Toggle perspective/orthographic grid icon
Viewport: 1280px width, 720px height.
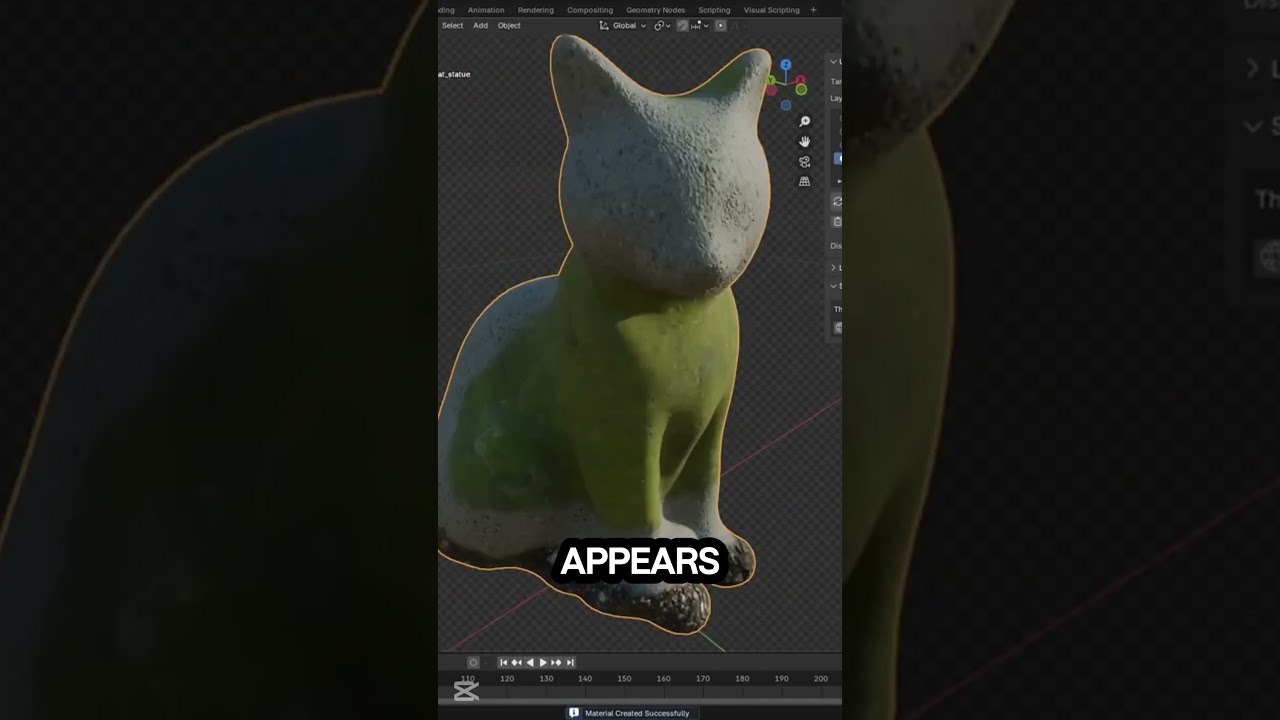804,181
